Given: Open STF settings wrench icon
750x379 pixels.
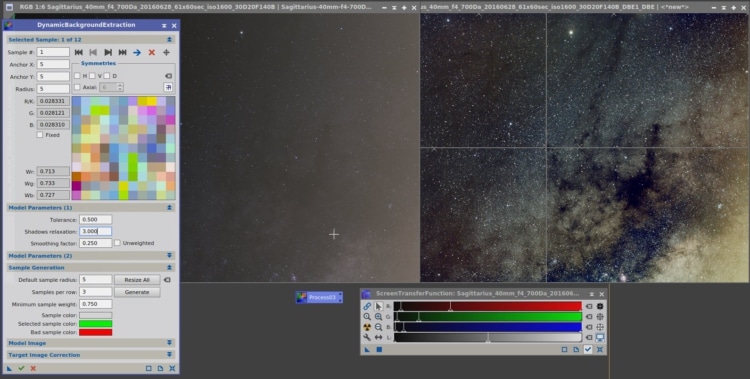Looking at the screenshot, I should pyautogui.click(x=367, y=338).
